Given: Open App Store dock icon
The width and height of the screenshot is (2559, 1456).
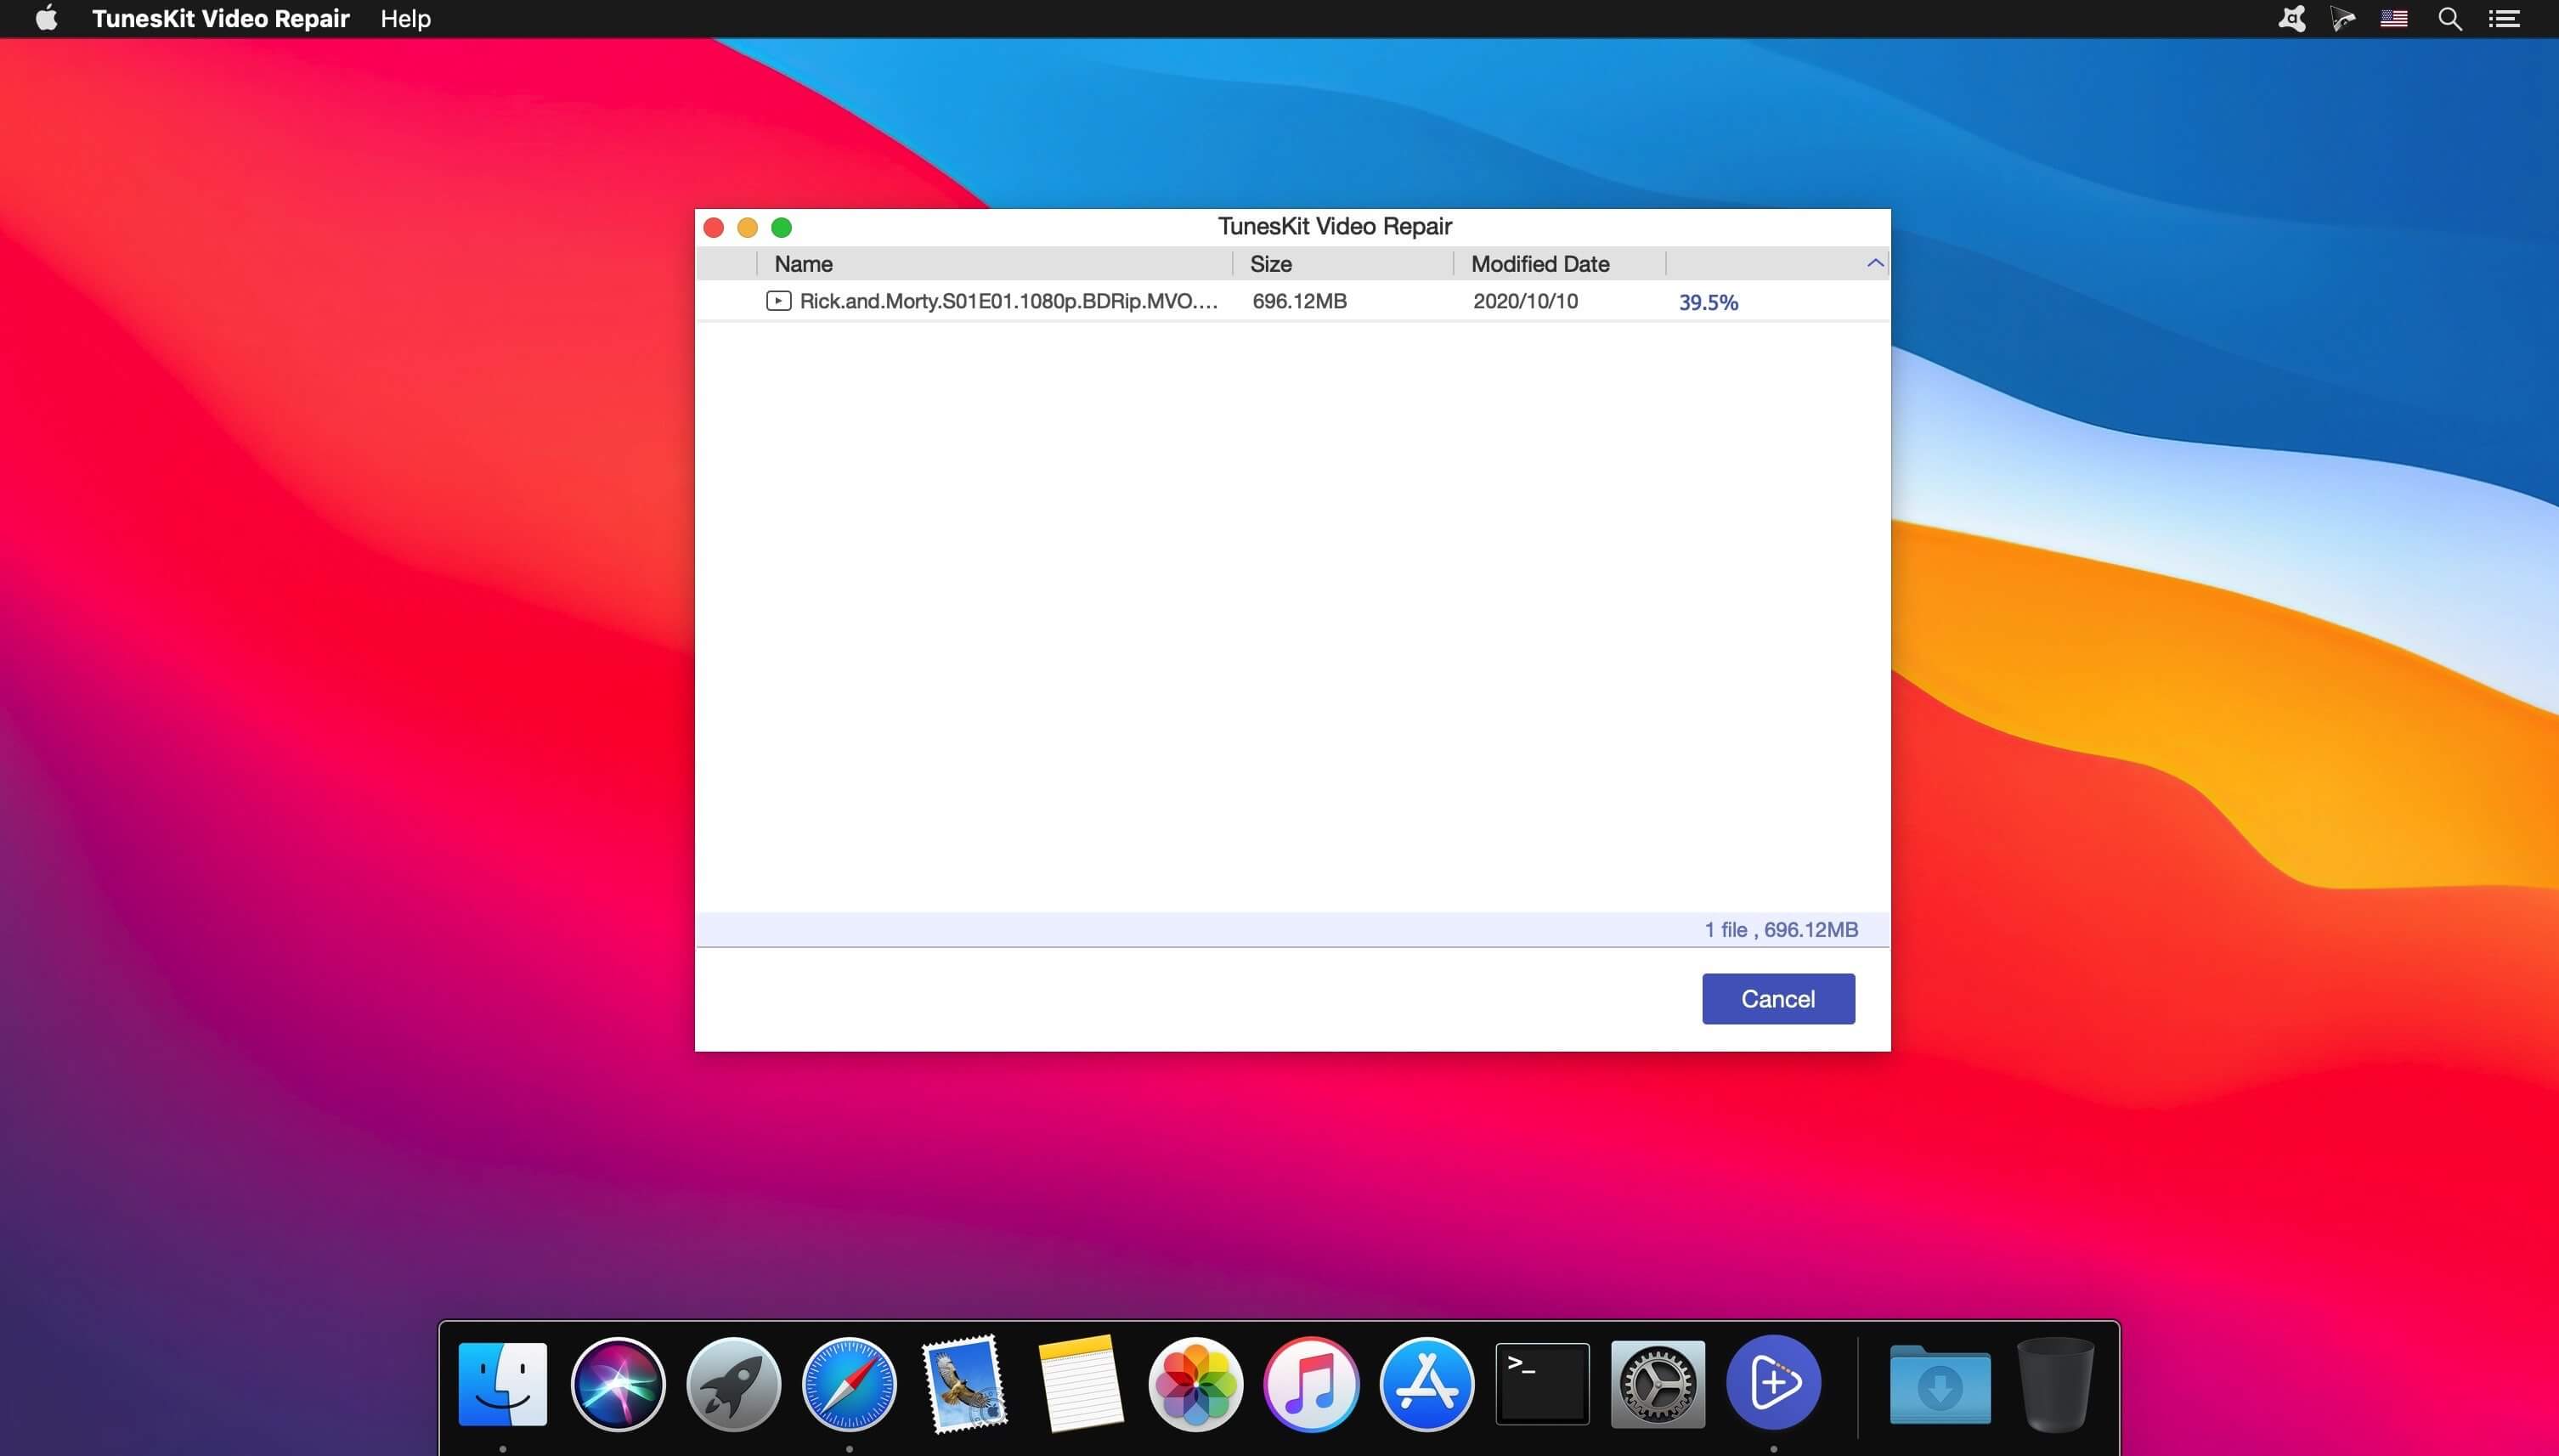Looking at the screenshot, I should pos(1426,1383).
